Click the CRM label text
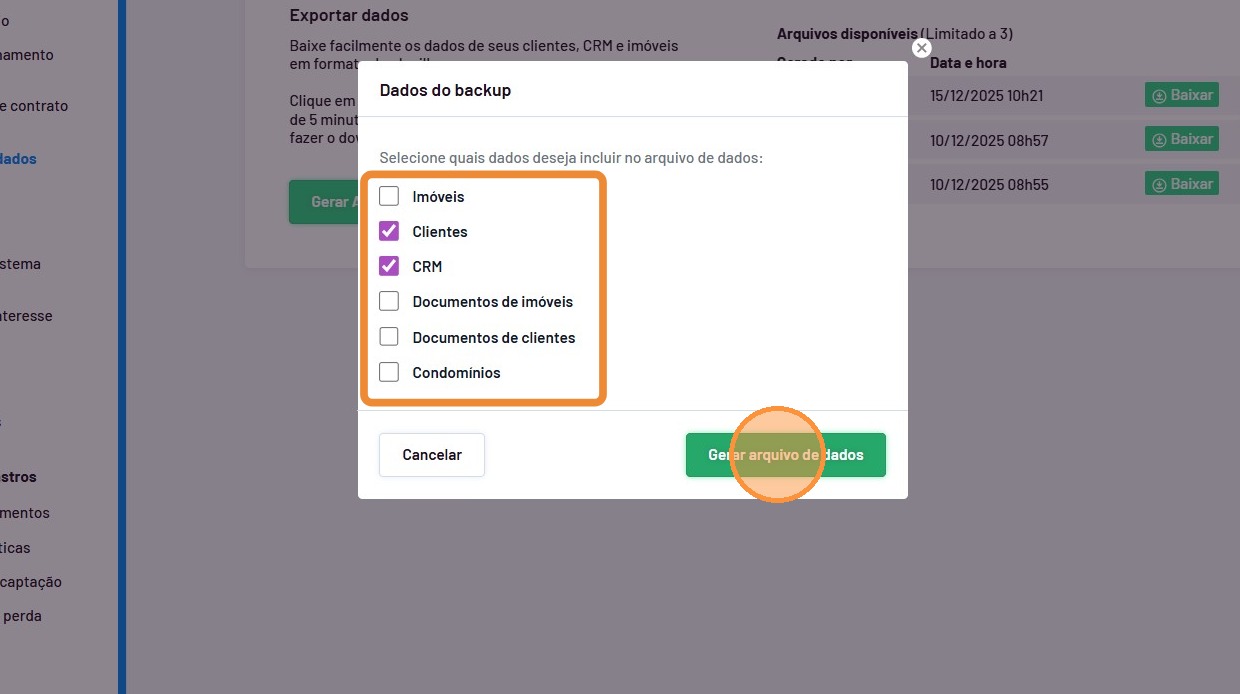The width and height of the screenshot is (1240, 694). pyautogui.click(x=427, y=267)
